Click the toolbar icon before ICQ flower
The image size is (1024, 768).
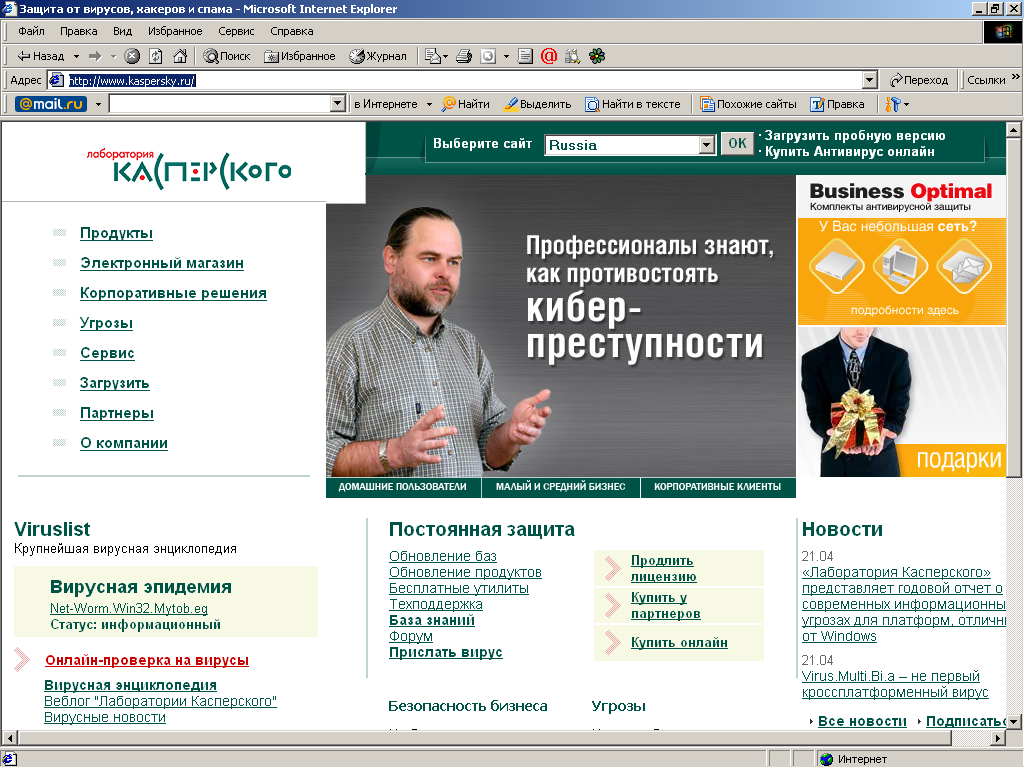point(572,56)
